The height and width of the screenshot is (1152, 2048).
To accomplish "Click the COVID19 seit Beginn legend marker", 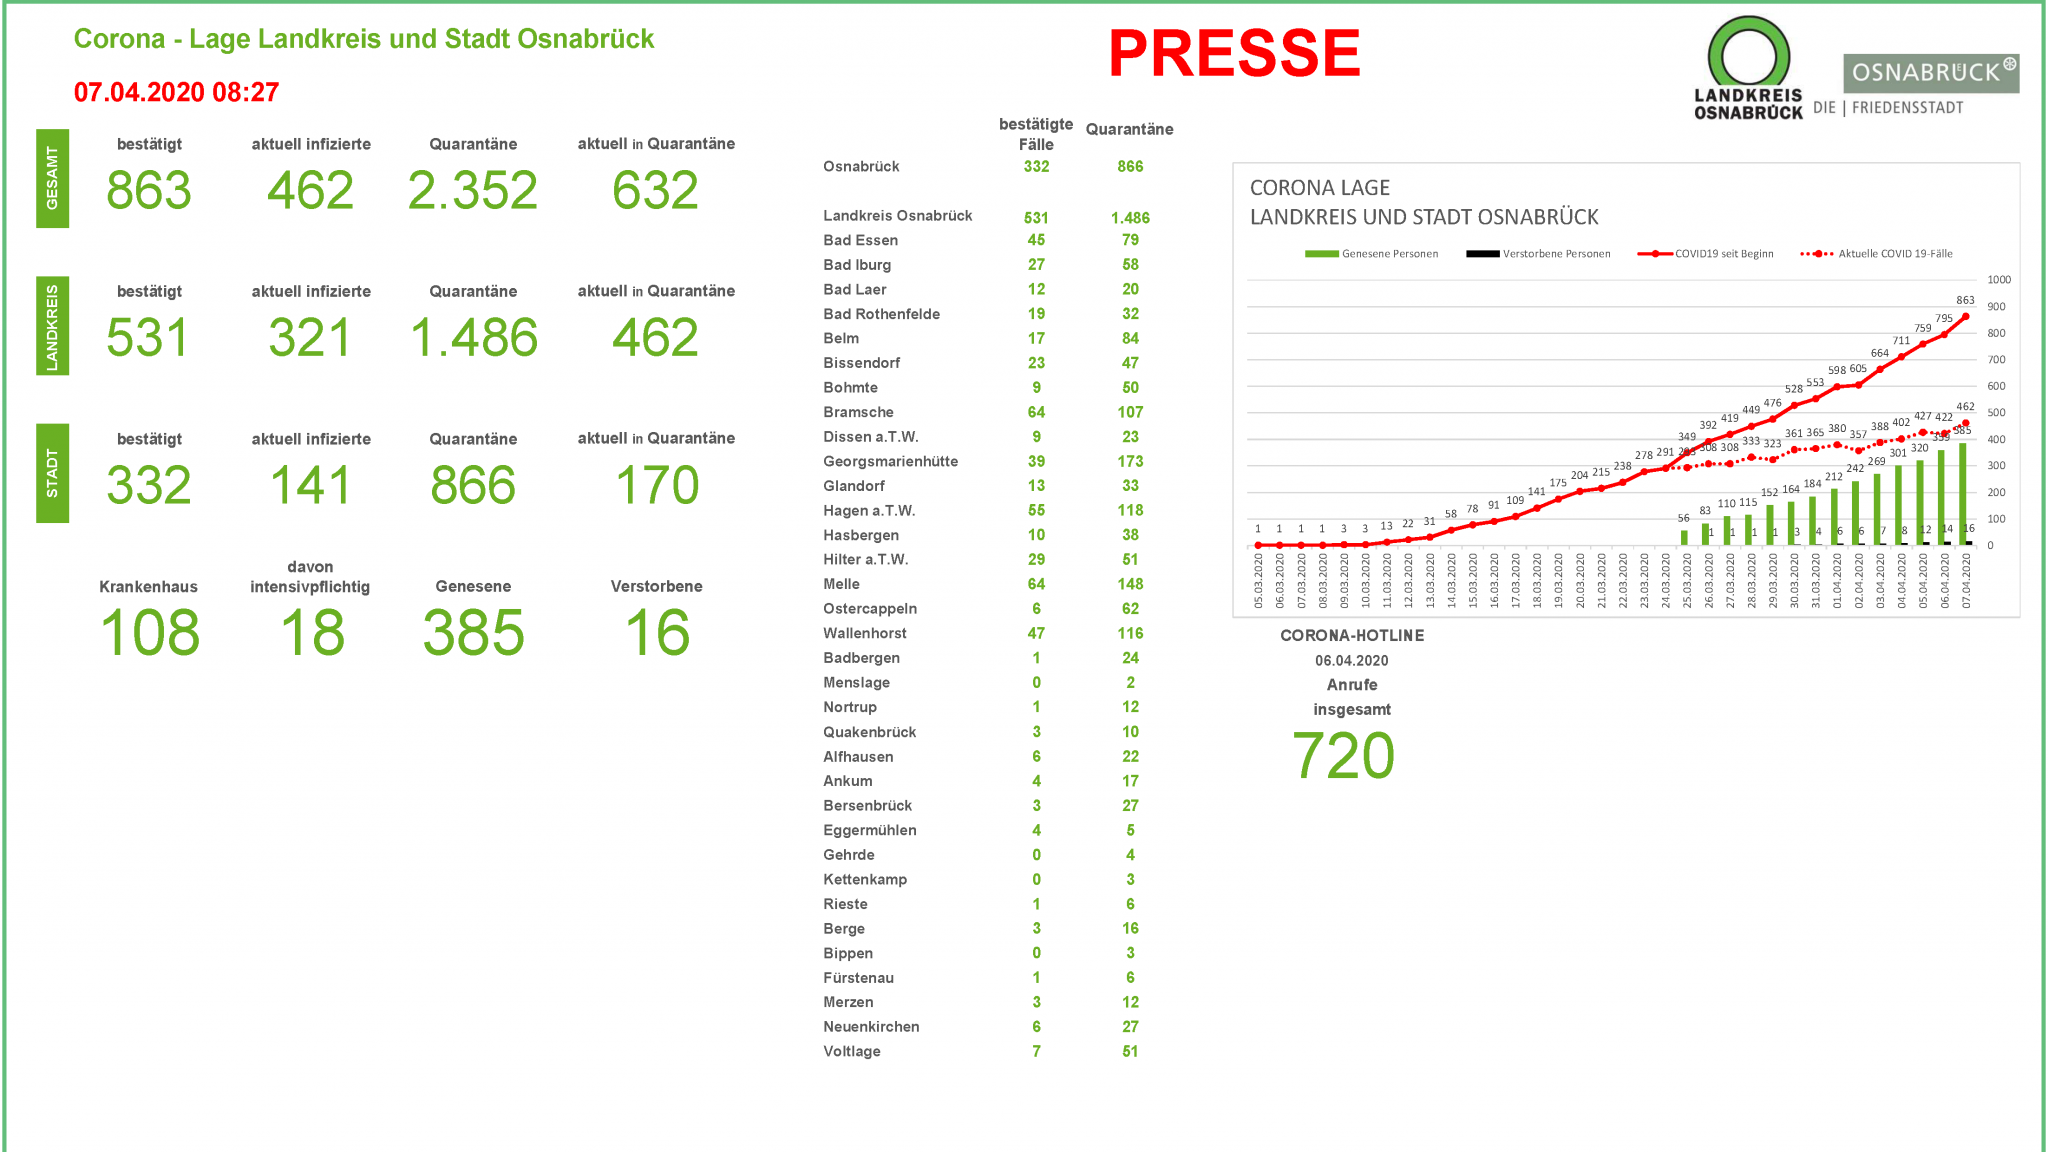I will coord(1654,254).
